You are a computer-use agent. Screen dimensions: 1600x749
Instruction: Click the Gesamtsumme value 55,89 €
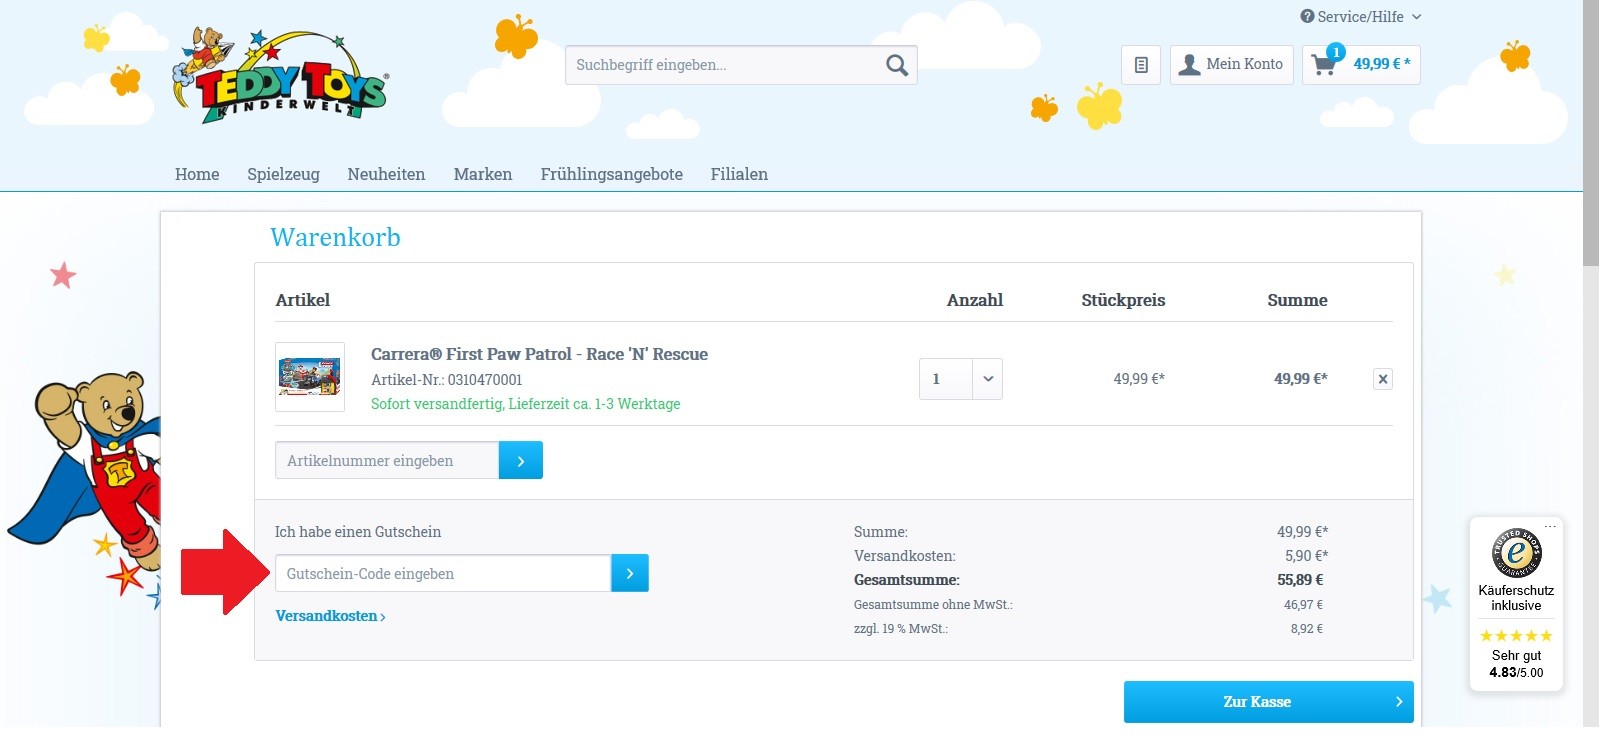[1300, 580]
